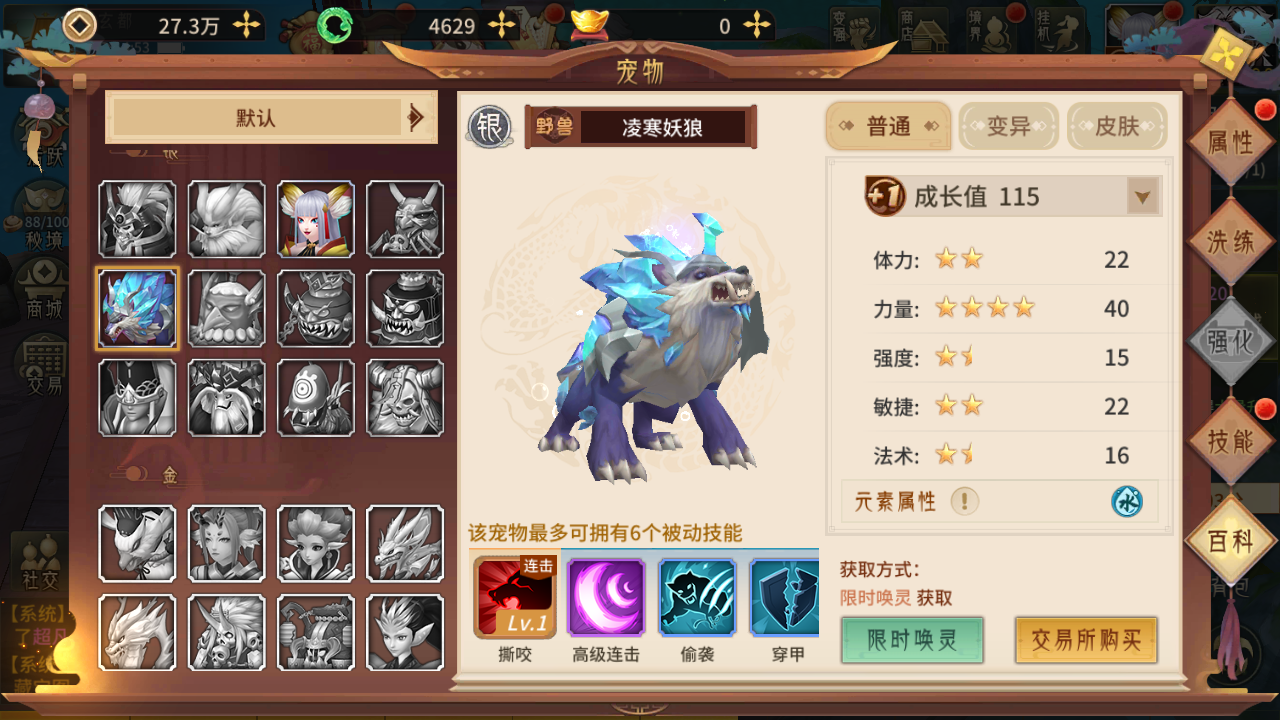Switch to the 皮肤 tab
The width and height of the screenshot is (1280, 720).
[x=1117, y=126]
